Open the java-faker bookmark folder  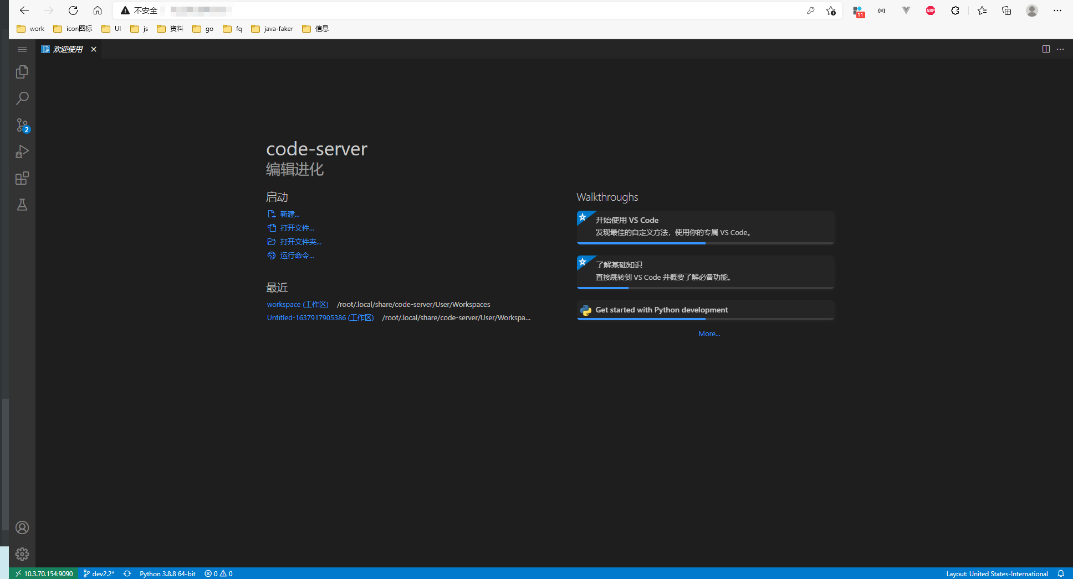click(272, 29)
